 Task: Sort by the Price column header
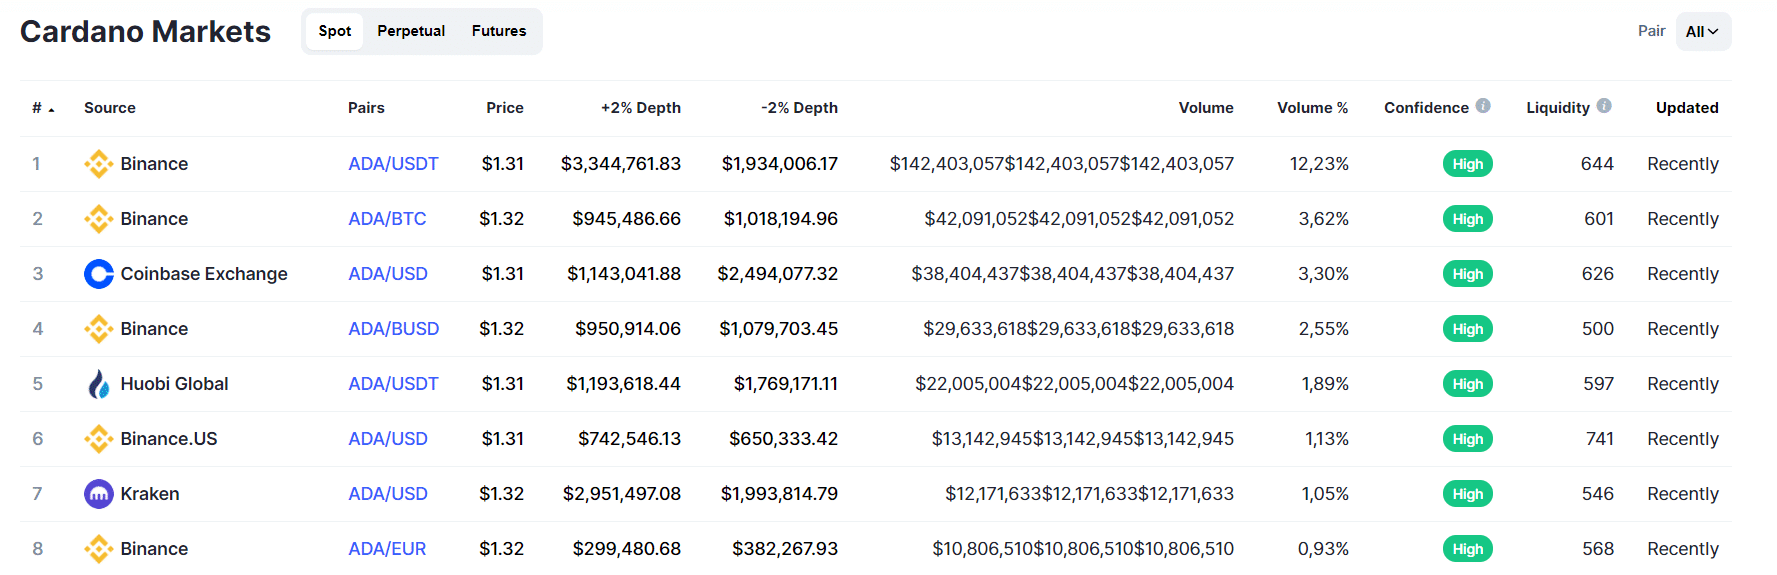[x=505, y=108]
